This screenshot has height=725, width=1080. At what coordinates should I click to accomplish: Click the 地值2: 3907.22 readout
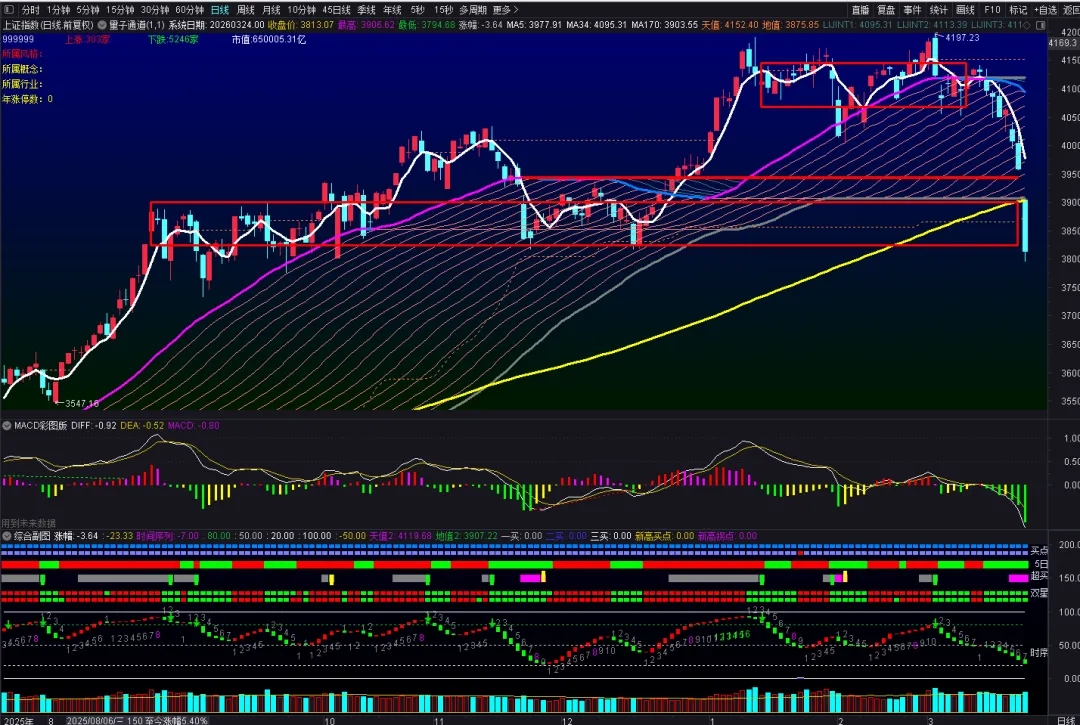(x=466, y=536)
